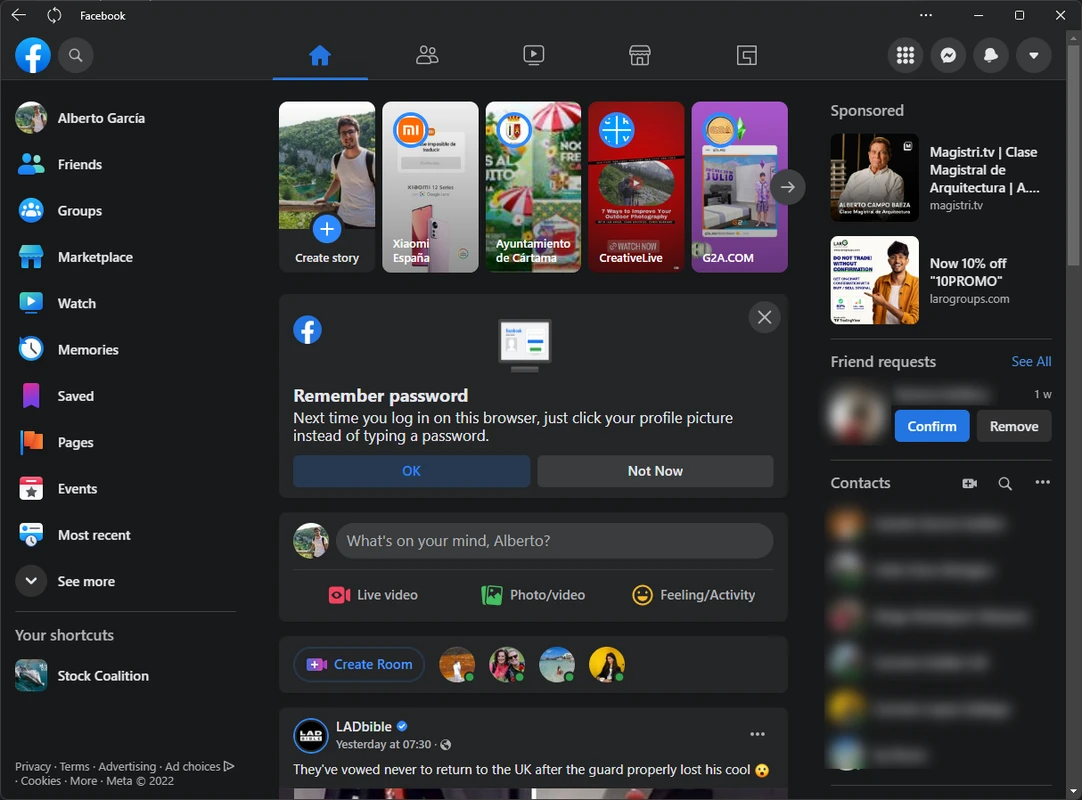Click the What's on your mind field
The height and width of the screenshot is (800, 1082).
554,540
